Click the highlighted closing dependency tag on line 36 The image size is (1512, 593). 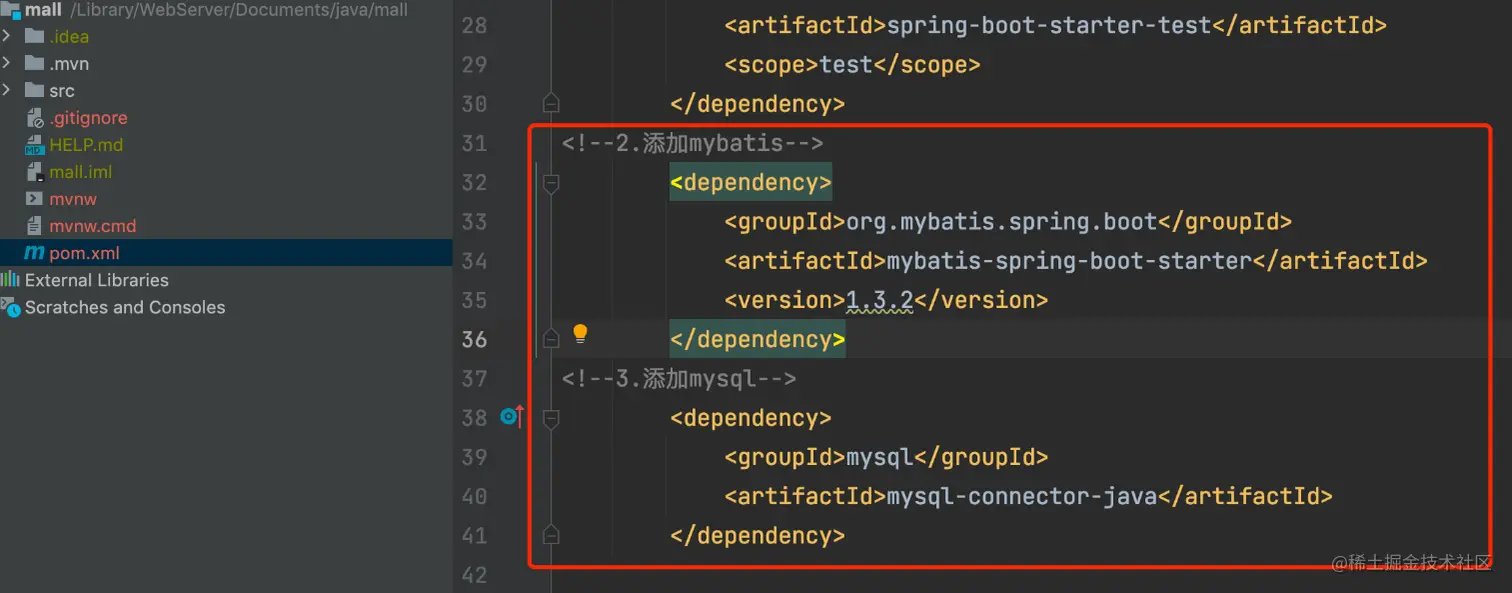757,340
